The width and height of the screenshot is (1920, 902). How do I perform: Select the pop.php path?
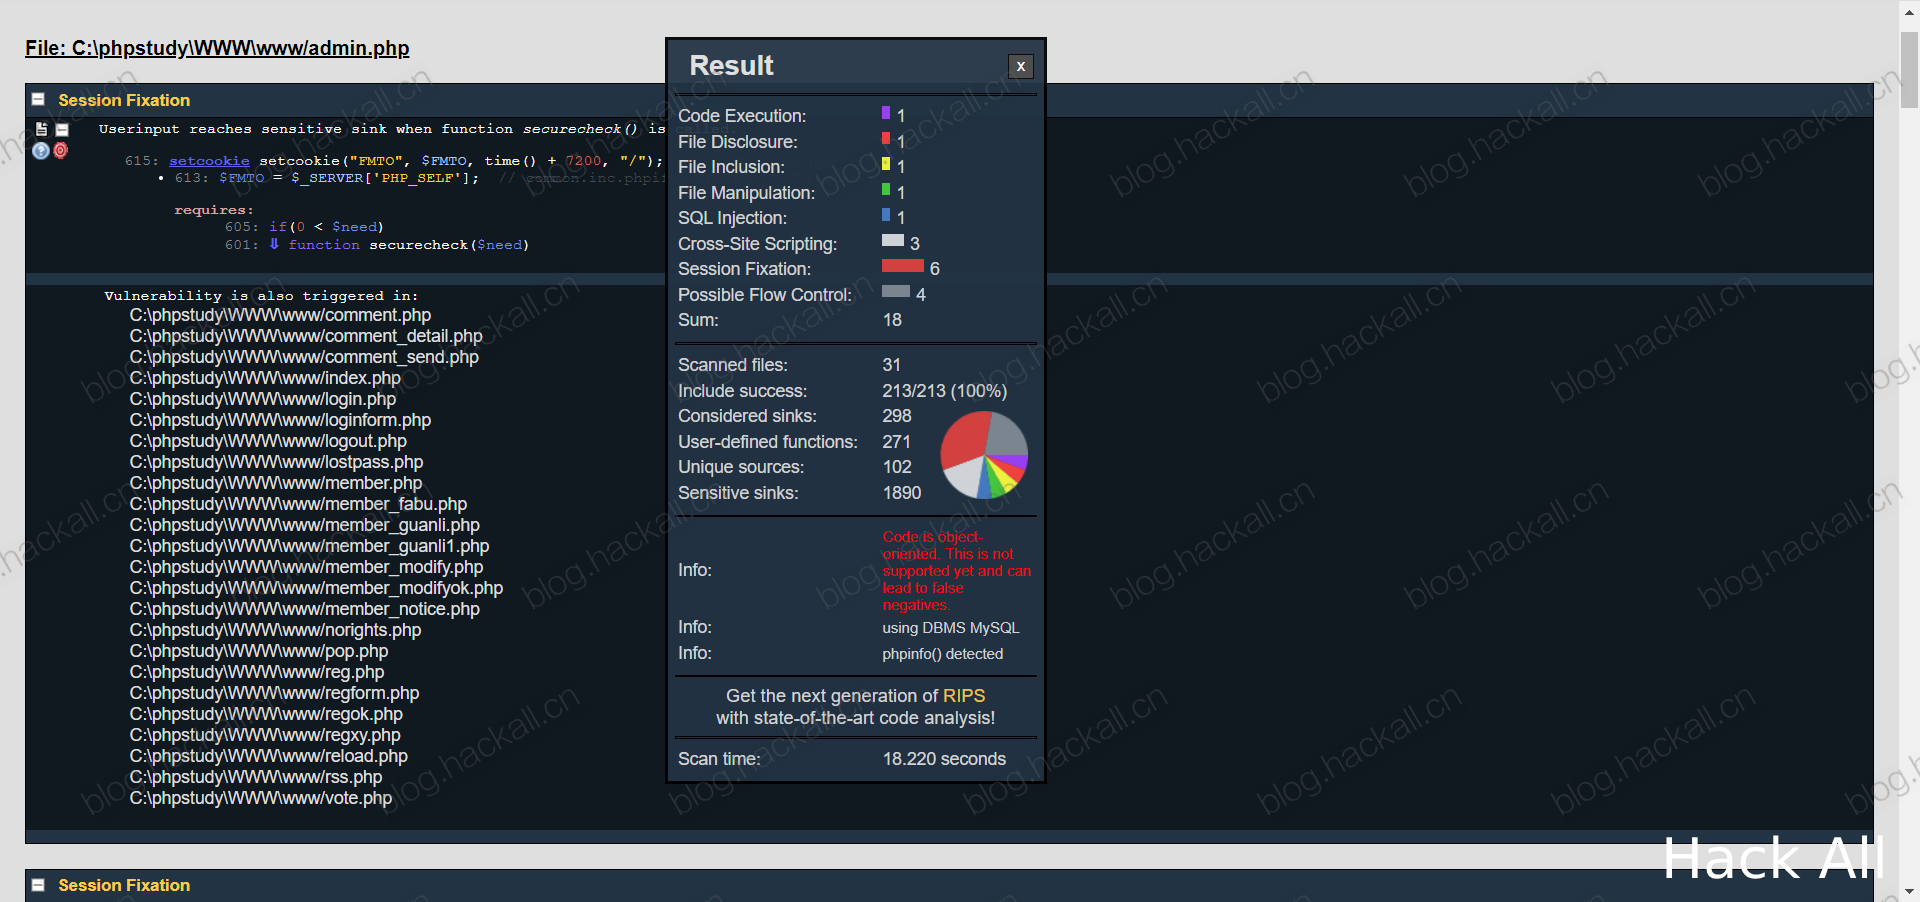pyautogui.click(x=259, y=651)
